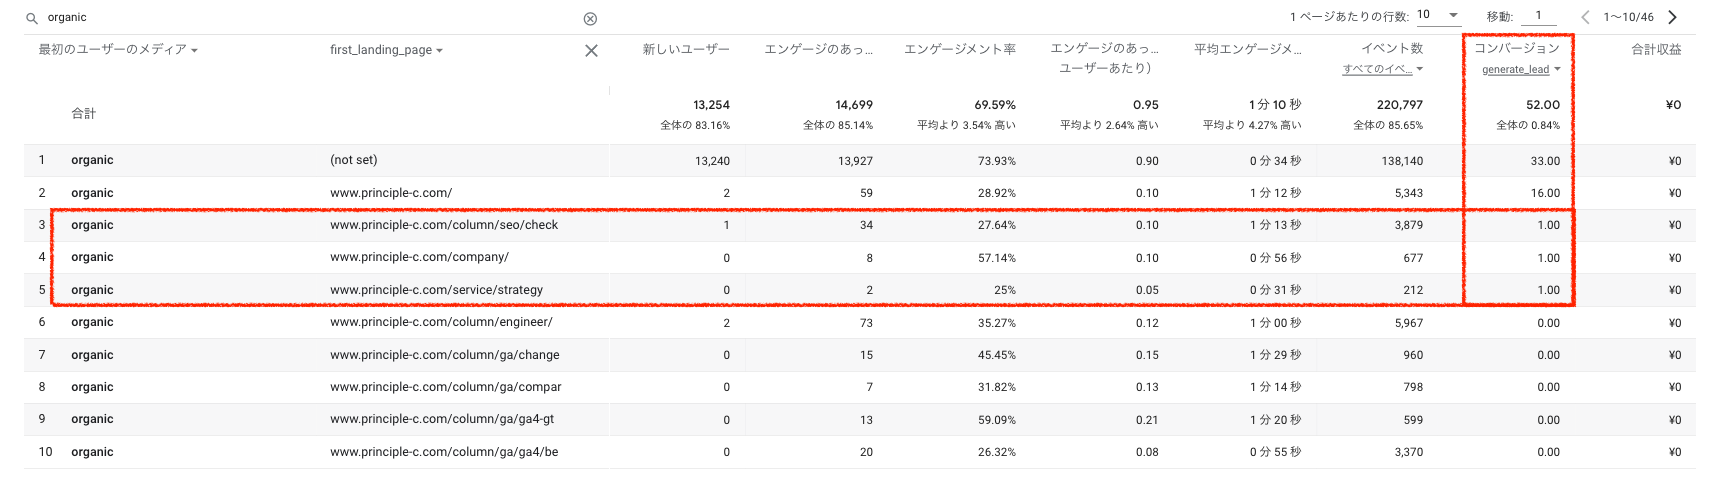Expand the first_landing_page dimension dropdown
Image resolution: width=1714 pixels, height=494 pixels.
386,50
